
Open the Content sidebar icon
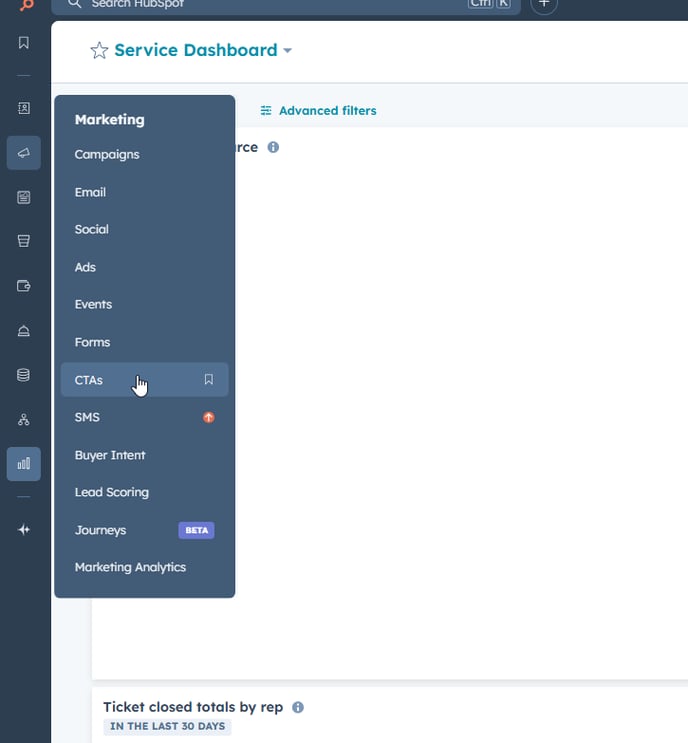(x=24, y=197)
